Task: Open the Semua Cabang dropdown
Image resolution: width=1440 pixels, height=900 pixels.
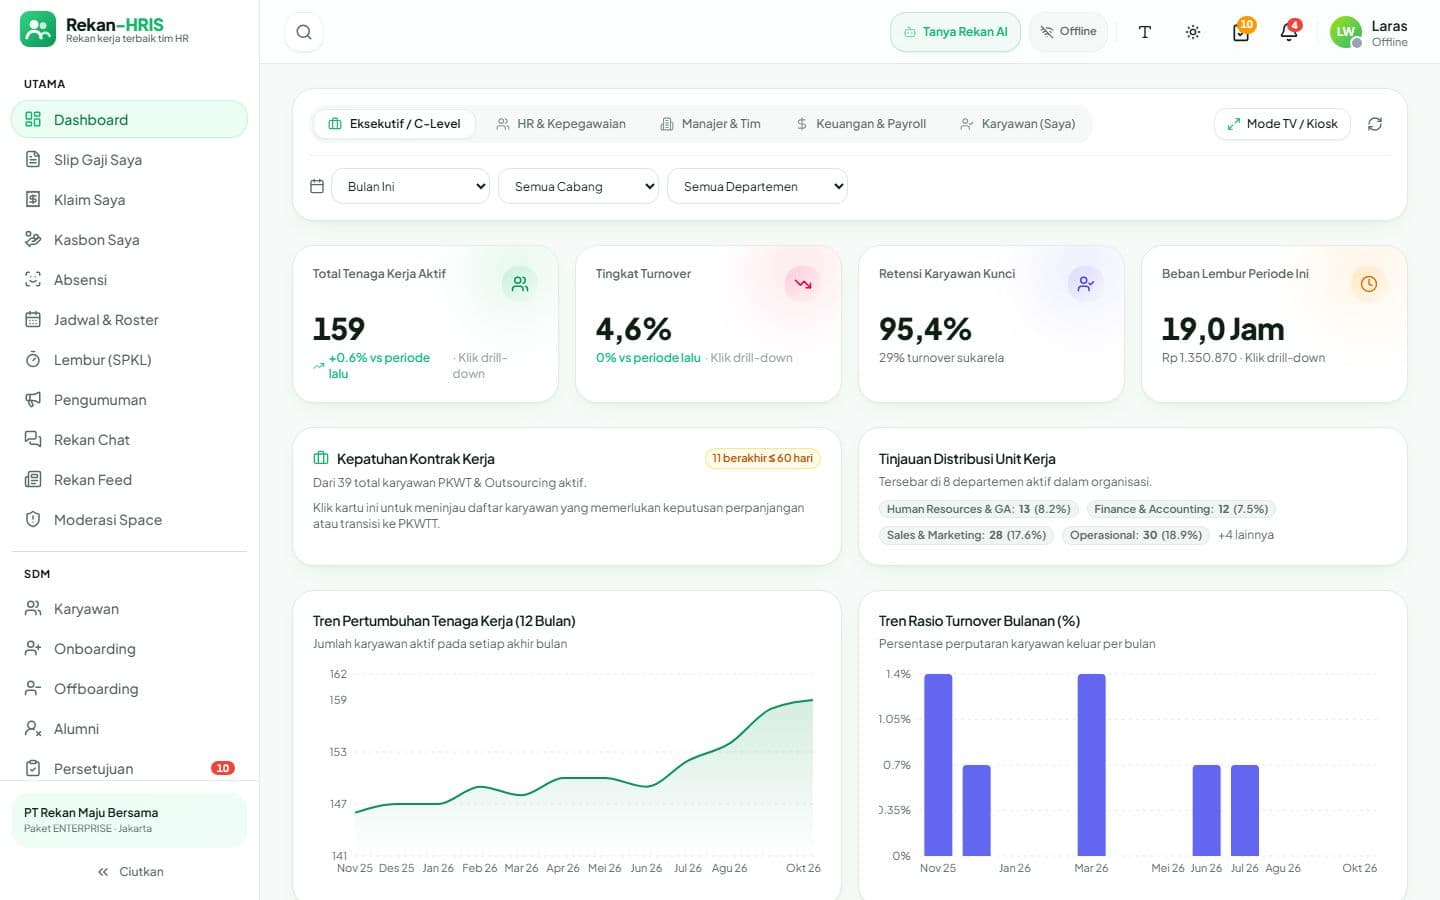Action: (x=578, y=186)
